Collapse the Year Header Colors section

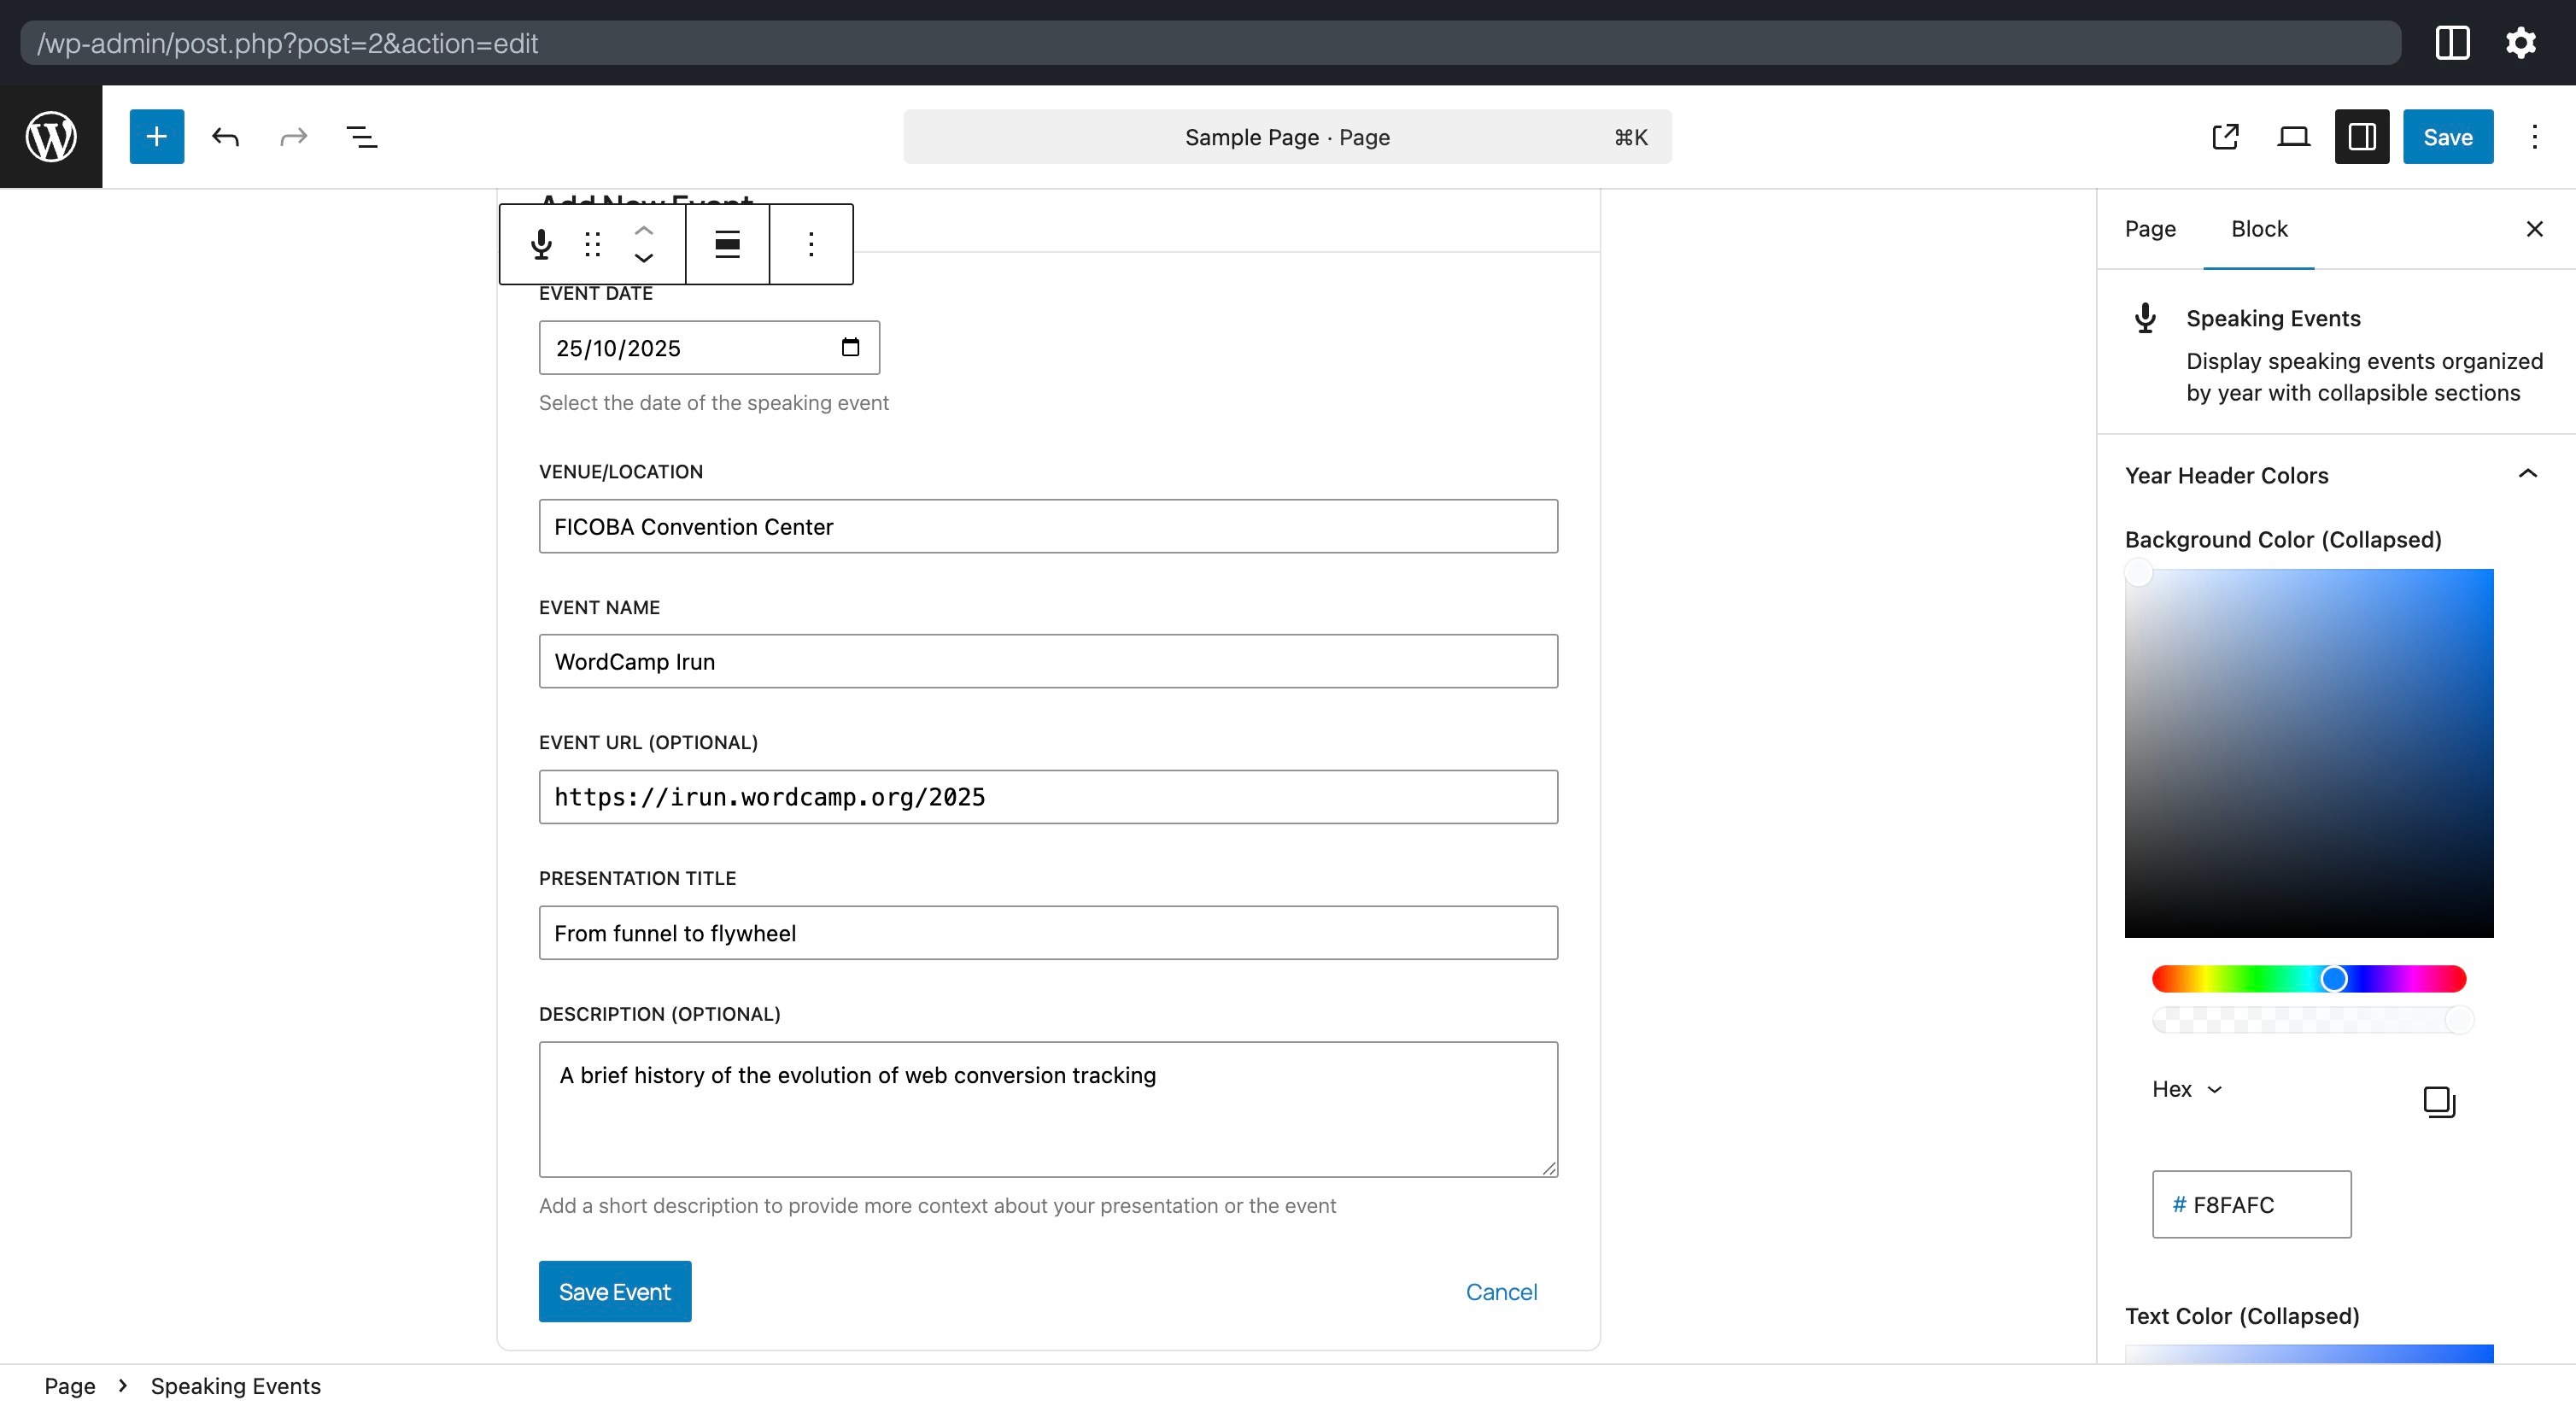click(x=2527, y=475)
